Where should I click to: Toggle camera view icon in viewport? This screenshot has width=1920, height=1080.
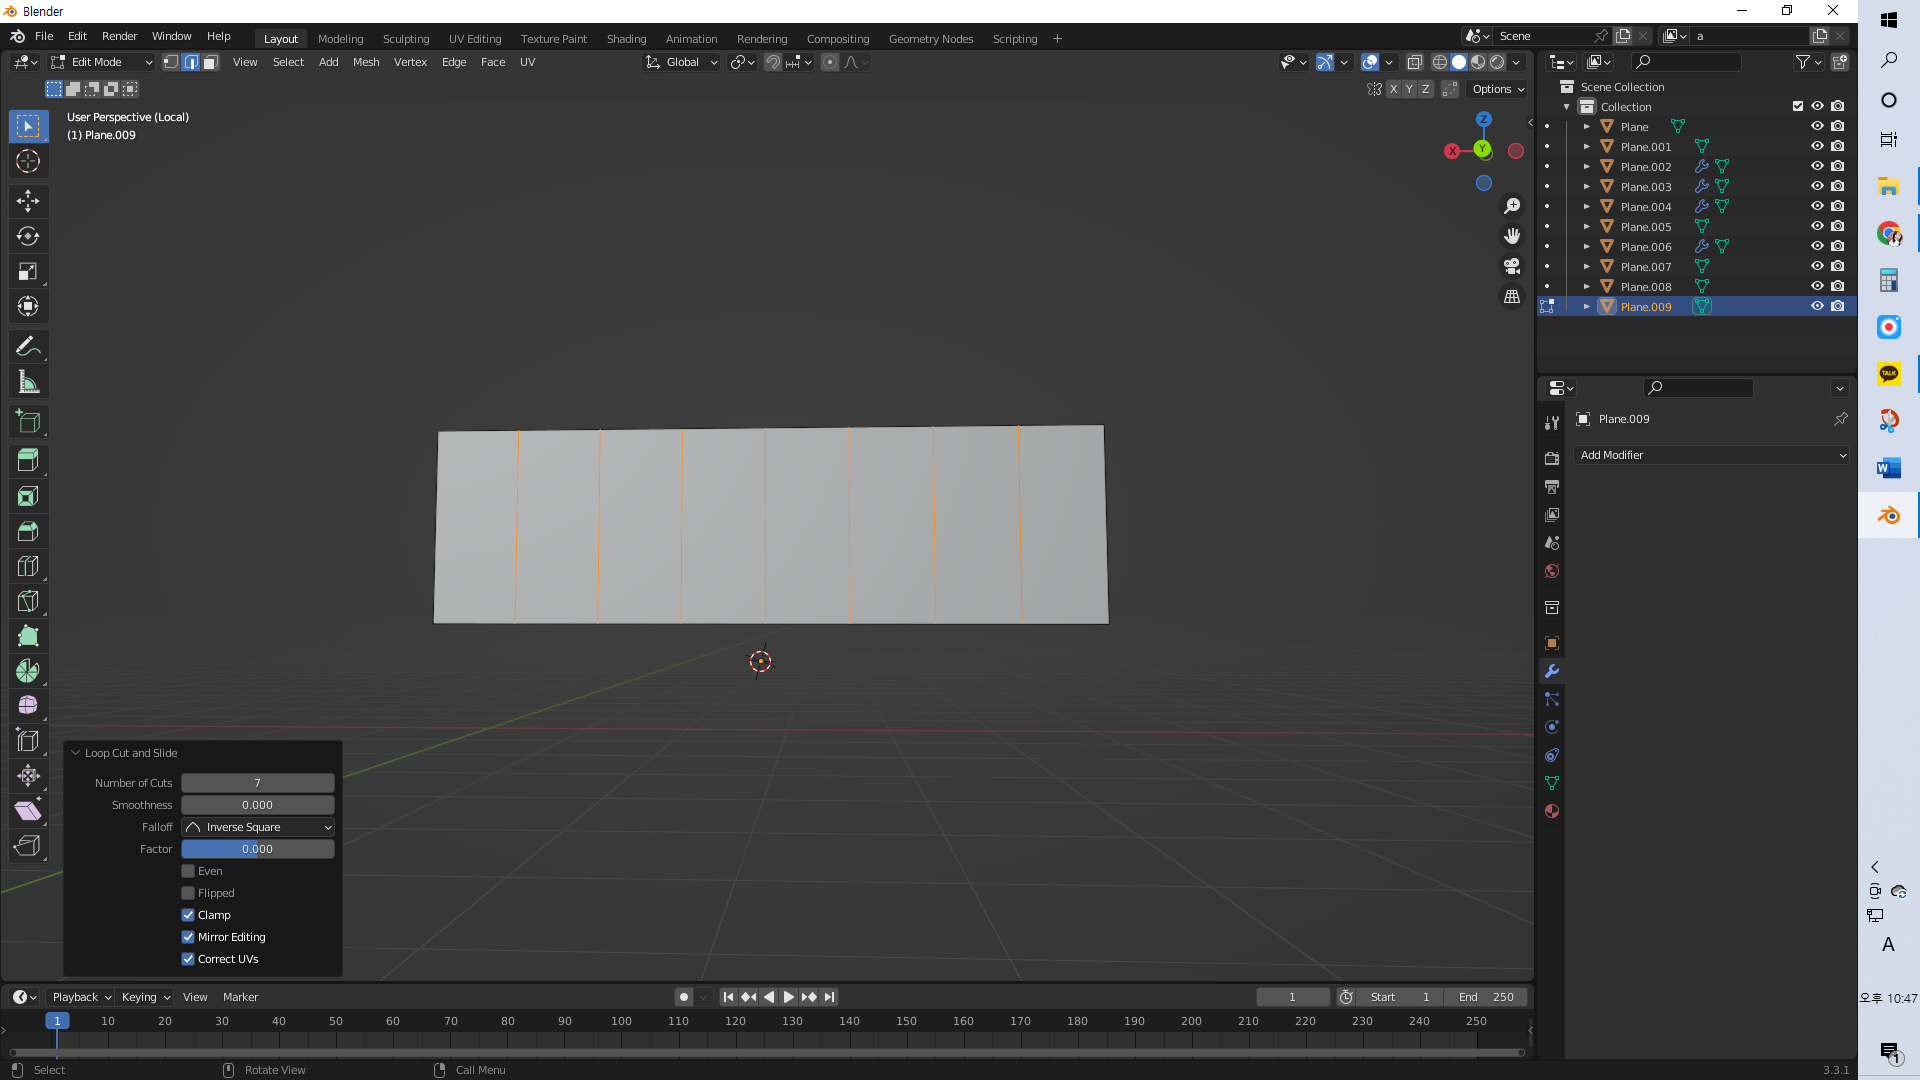[1512, 266]
